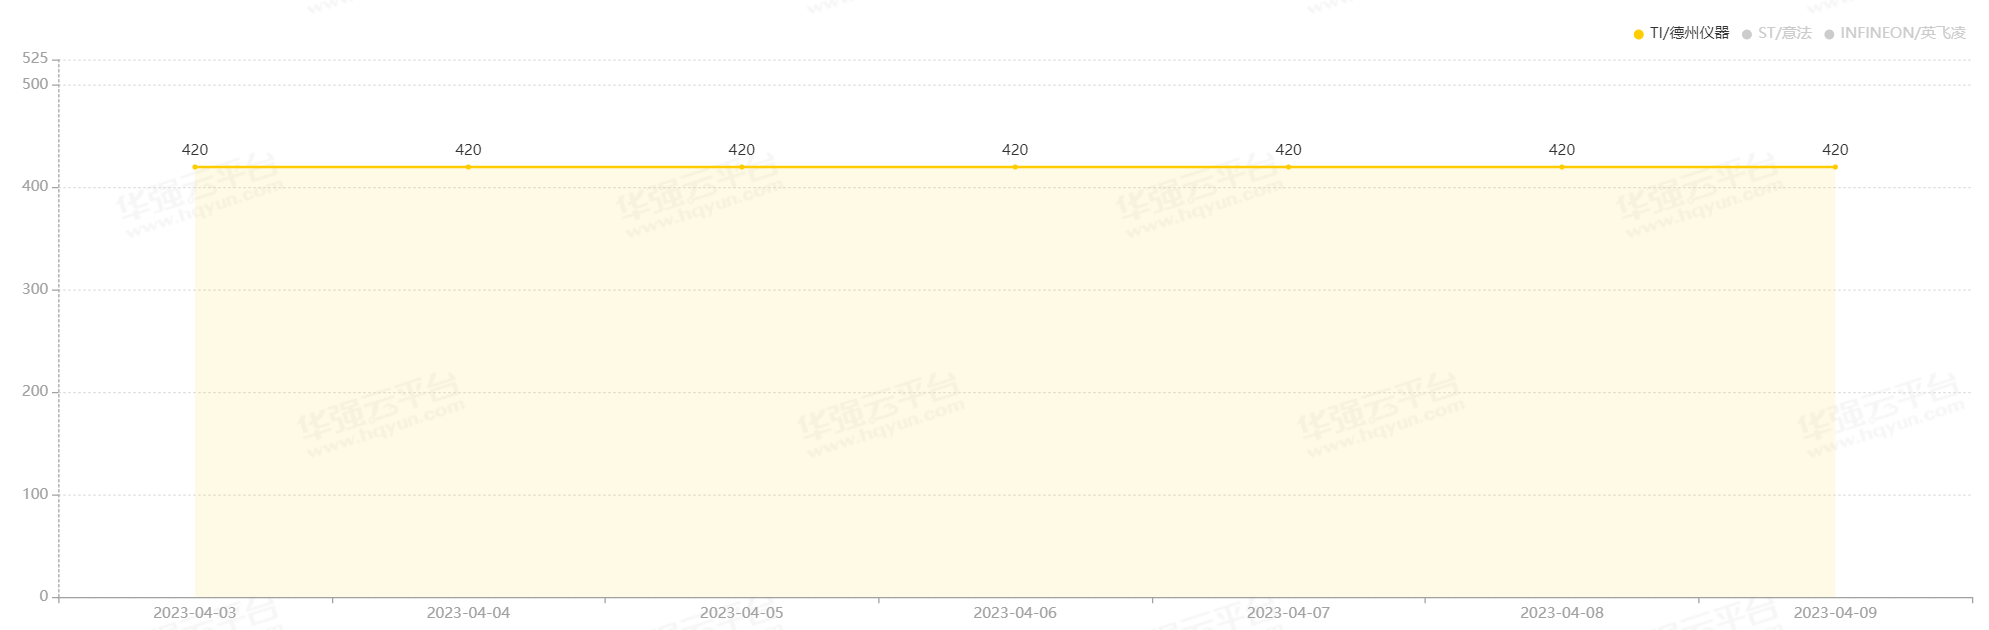Enable the INFINEON/英飞凌 legend series
The width and height of the screenshot is (1989, 630).
[x=1894, y=33]
